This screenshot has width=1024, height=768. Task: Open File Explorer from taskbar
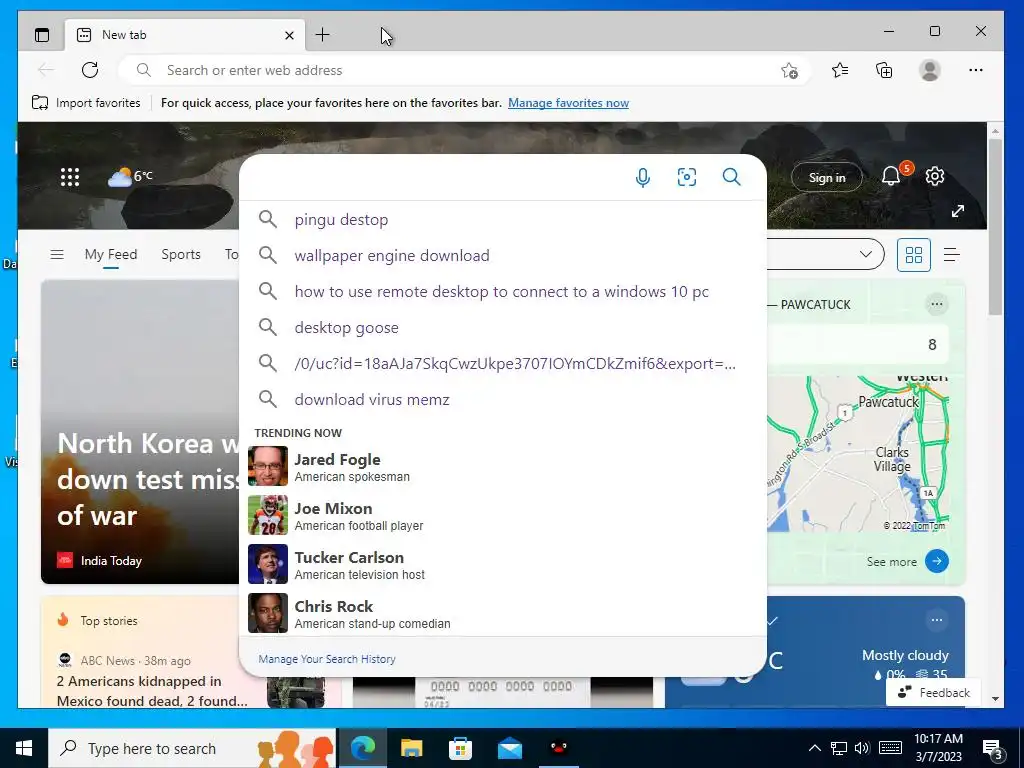pyautogui.click(x=411, y=748)
